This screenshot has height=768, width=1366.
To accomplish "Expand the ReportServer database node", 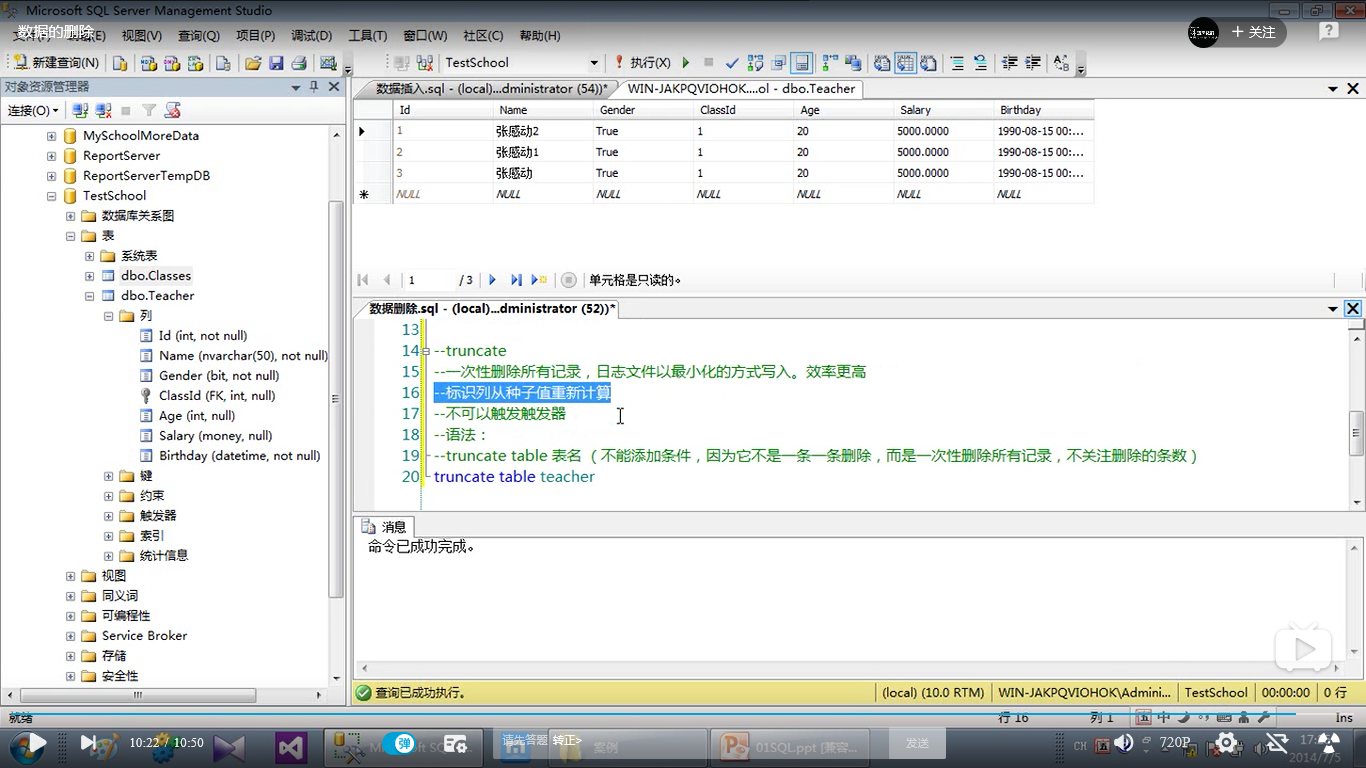I will [51, 156].
